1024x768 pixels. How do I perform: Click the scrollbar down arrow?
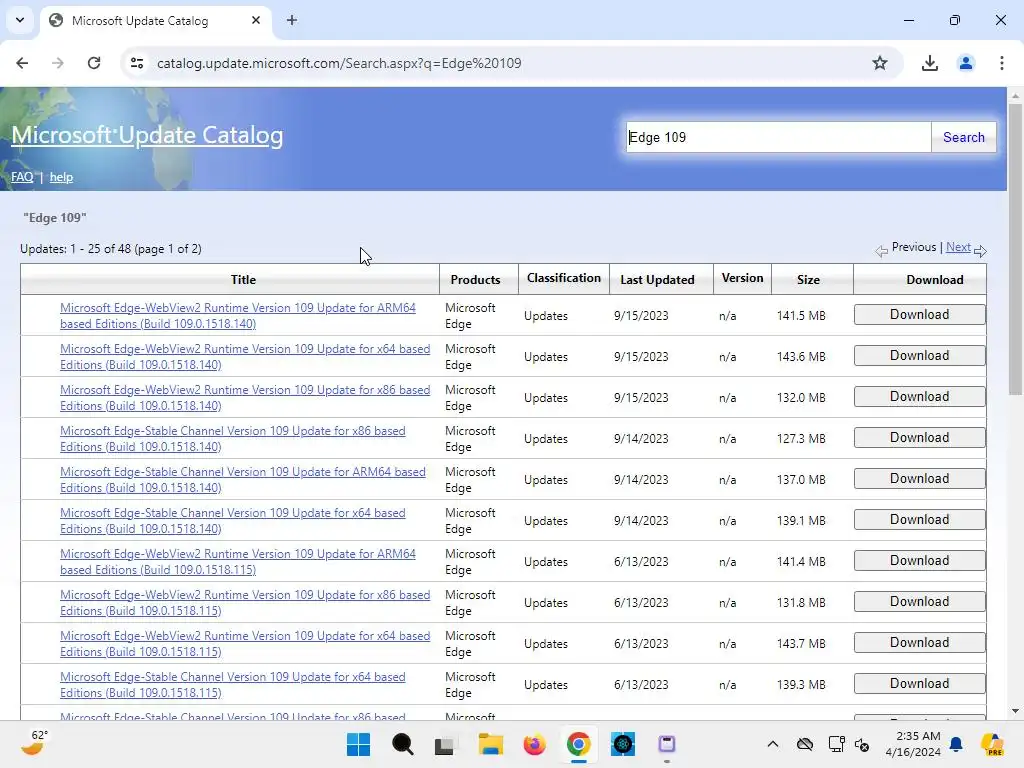[1015, 711]
